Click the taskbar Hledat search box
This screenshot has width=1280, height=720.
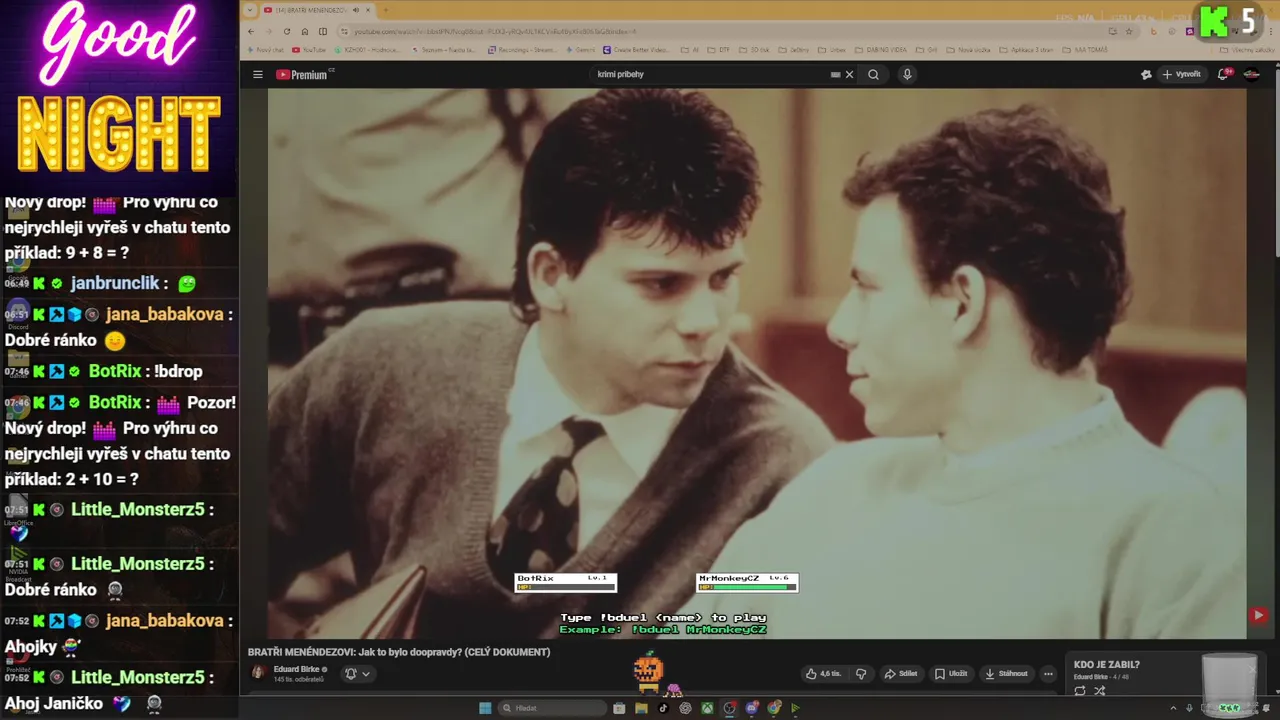pyautogui.click(x=553, y=708)
